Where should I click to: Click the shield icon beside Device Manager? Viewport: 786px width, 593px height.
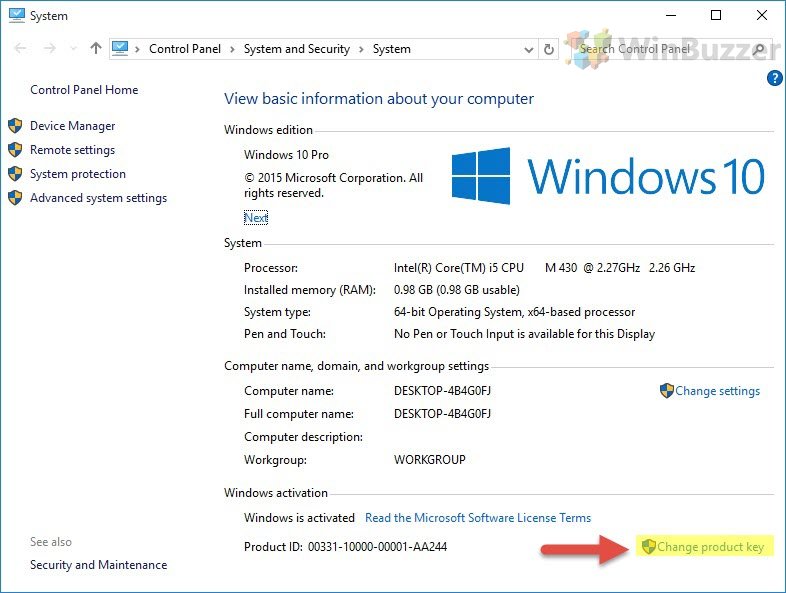pyautogui.click(x=15, y=125)
